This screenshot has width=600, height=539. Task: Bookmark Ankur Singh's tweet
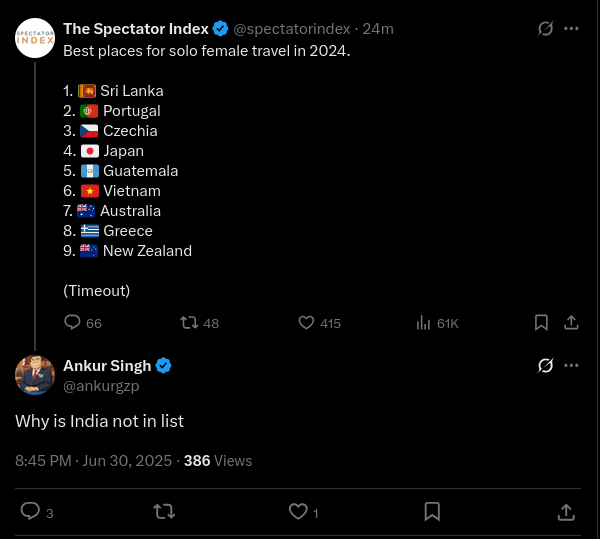(432, 512)
